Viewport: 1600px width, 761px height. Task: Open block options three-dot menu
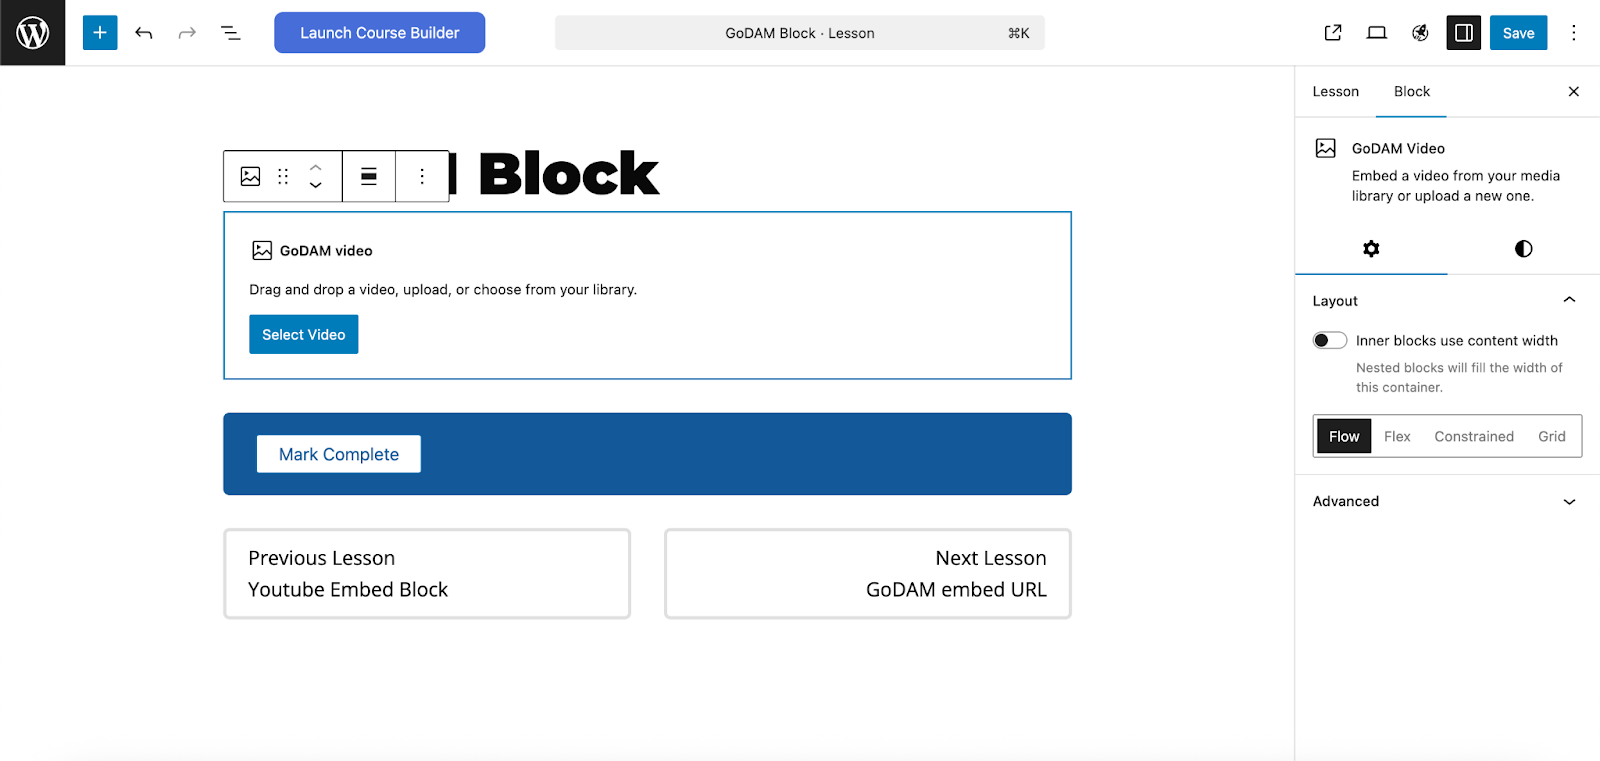coord(422,176)
